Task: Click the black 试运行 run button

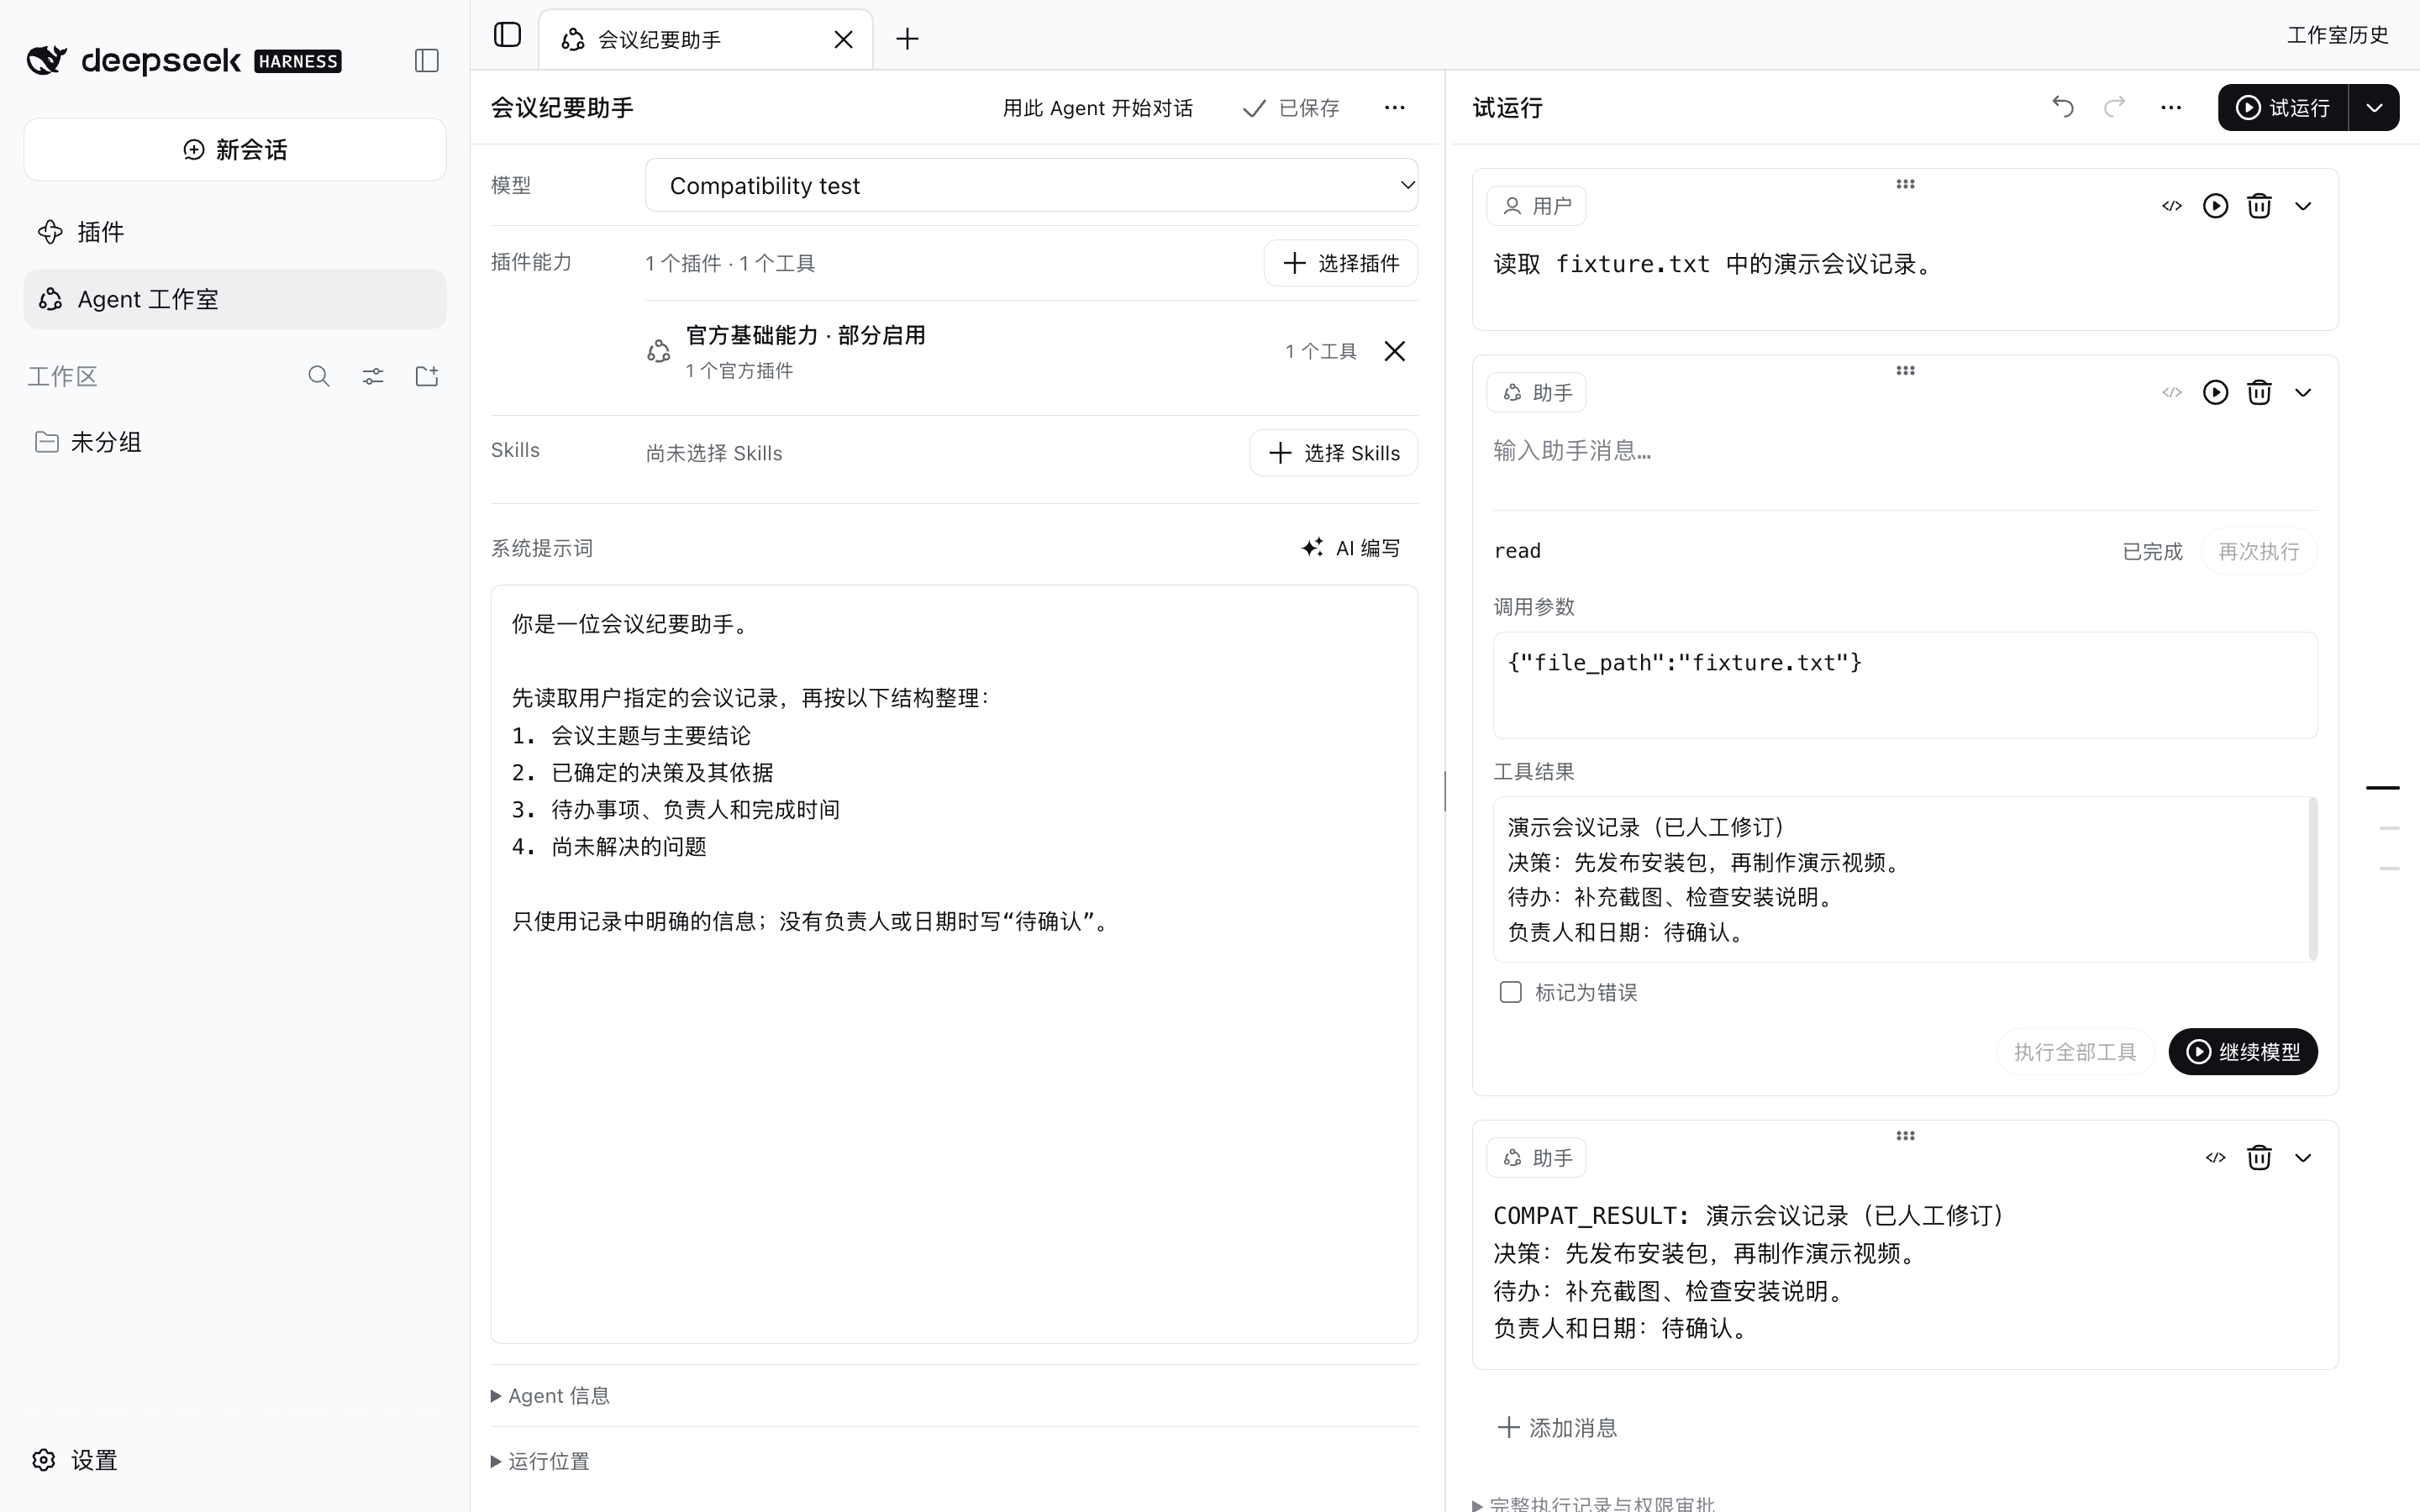Action: coord(2283,107)
